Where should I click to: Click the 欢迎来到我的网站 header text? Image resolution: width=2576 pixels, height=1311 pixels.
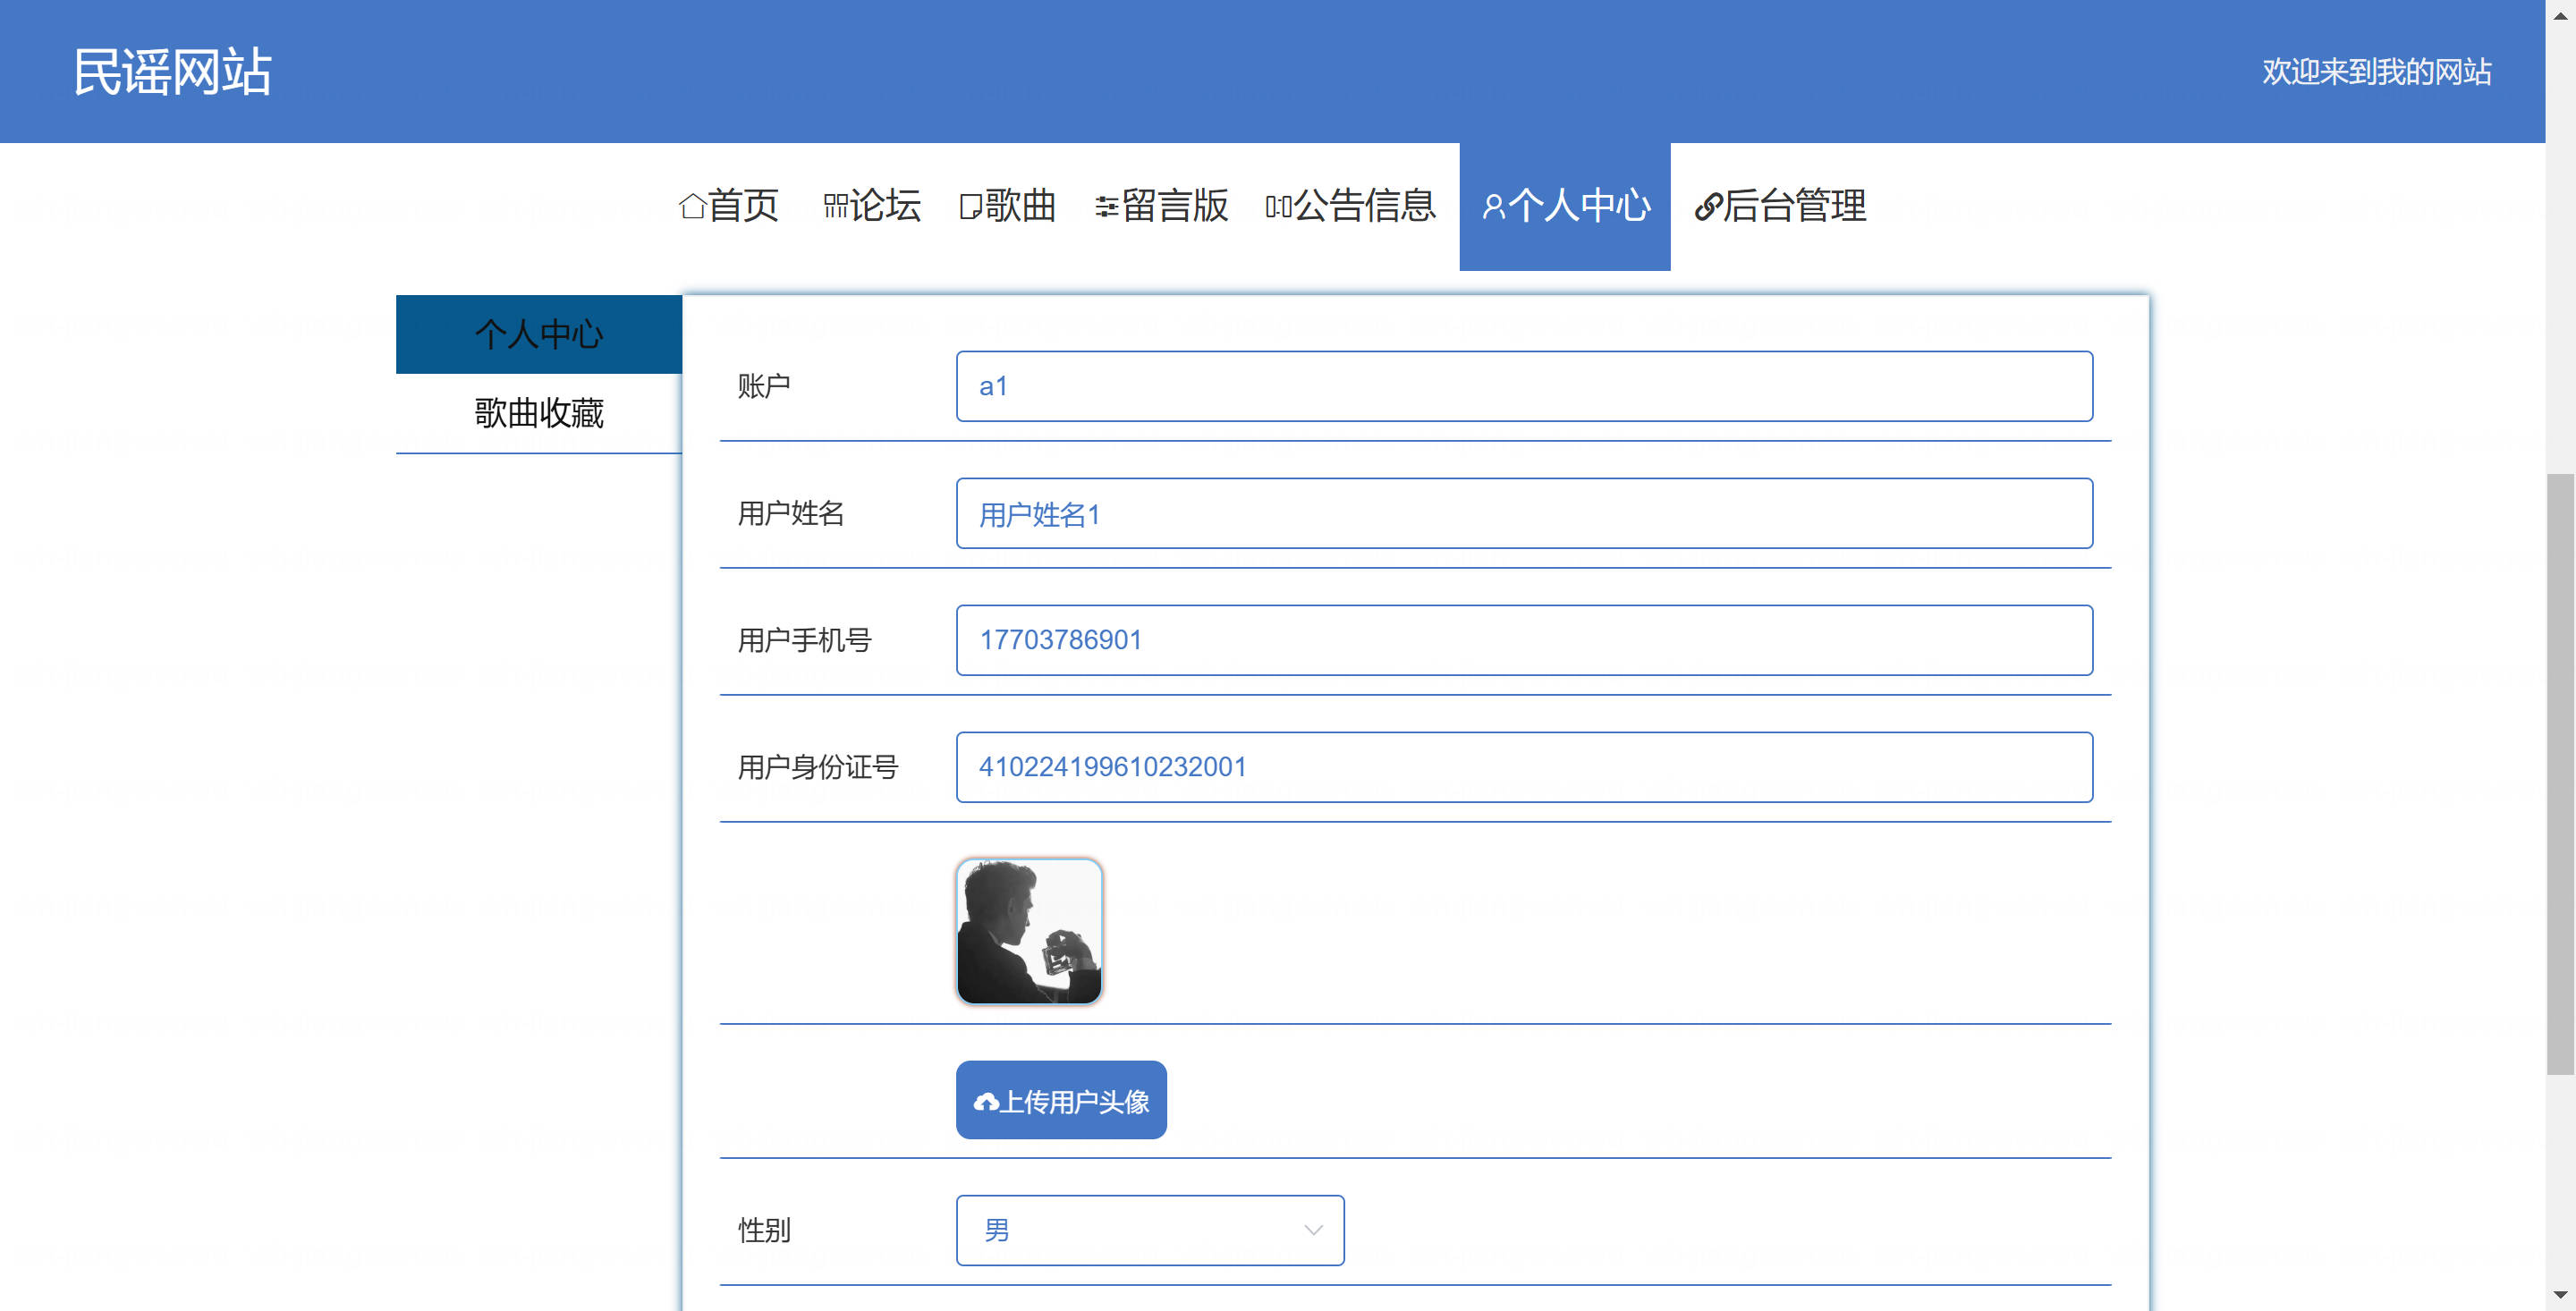pos(2377,72)
